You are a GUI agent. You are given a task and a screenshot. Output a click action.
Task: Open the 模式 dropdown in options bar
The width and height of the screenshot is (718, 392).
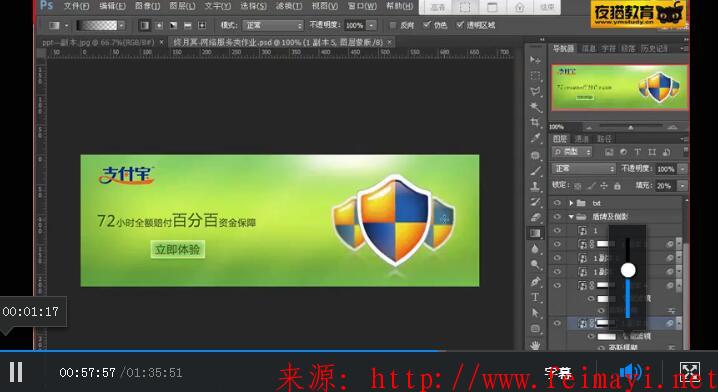tap(273, 25)
